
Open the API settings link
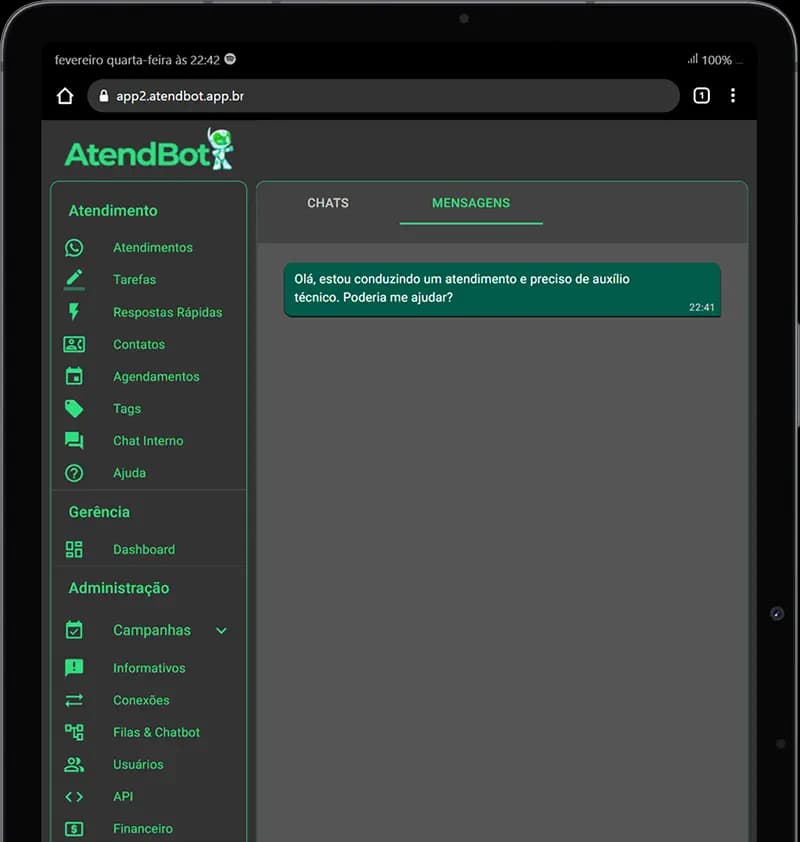pos(123,797)
